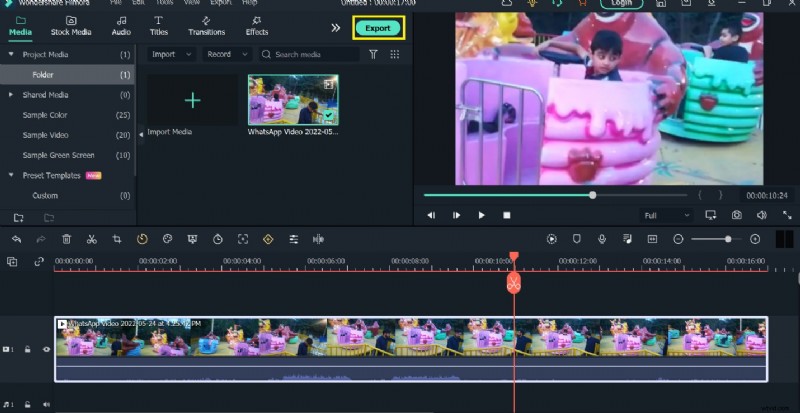Click the green Export button
The width and height of the screenshot is (800, 413).
(378, 28)
